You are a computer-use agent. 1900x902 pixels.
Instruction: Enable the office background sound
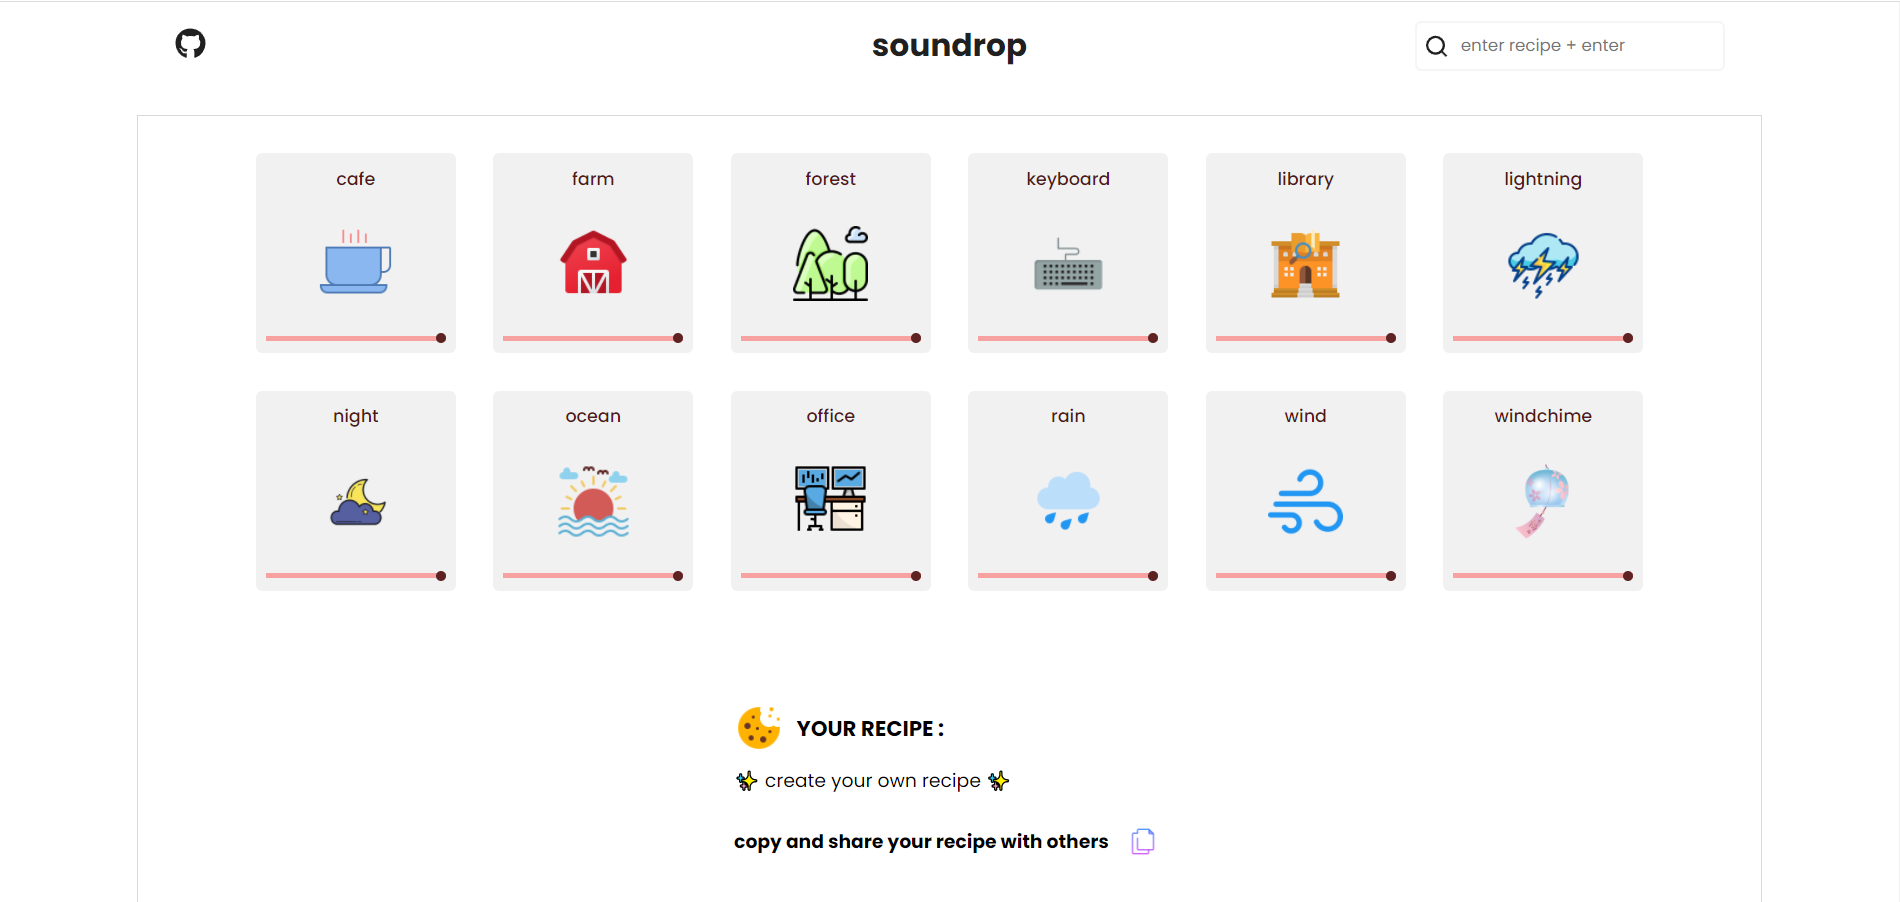(830, 500)
